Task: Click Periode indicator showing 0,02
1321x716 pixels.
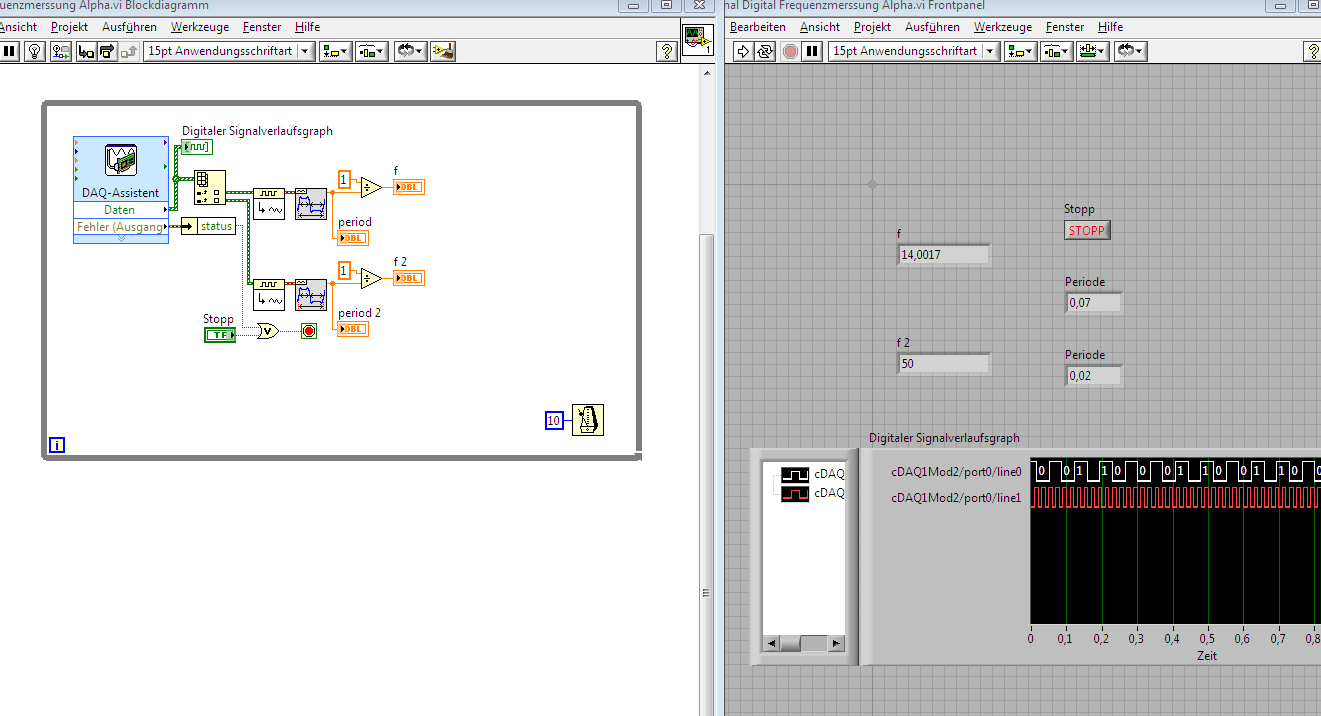Action: (1094, 376)
